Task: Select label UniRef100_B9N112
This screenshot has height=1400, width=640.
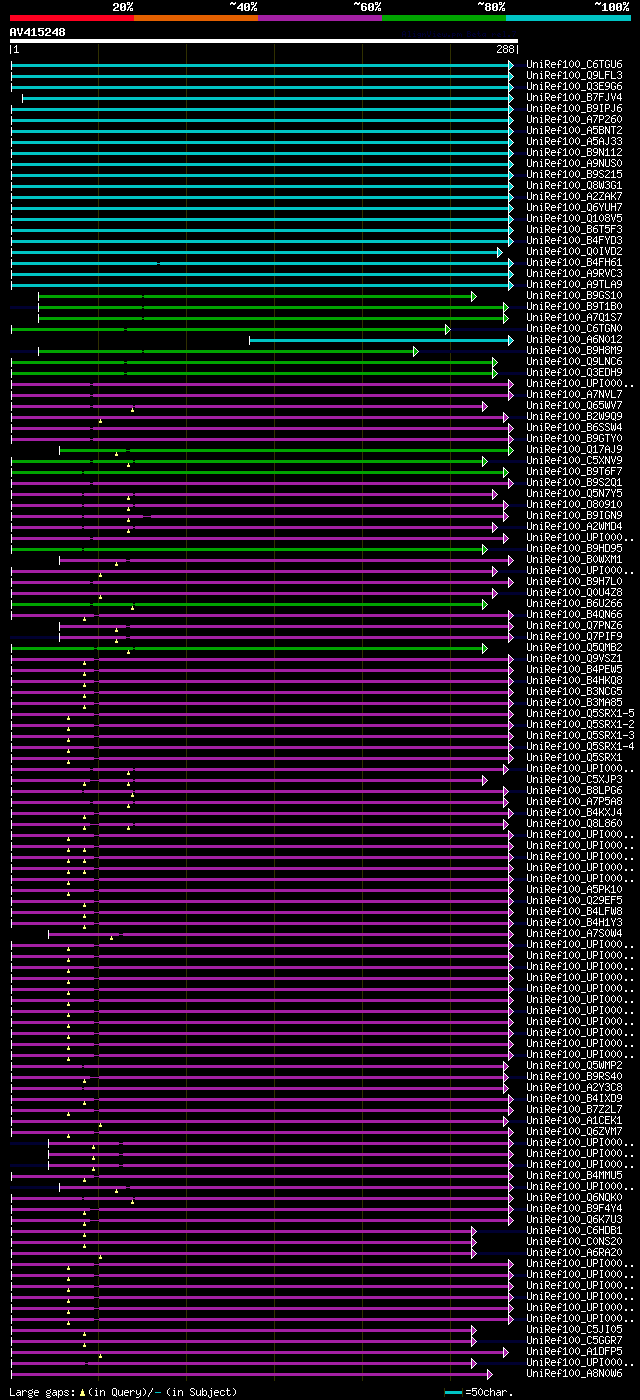Action: tap(574, 152)
